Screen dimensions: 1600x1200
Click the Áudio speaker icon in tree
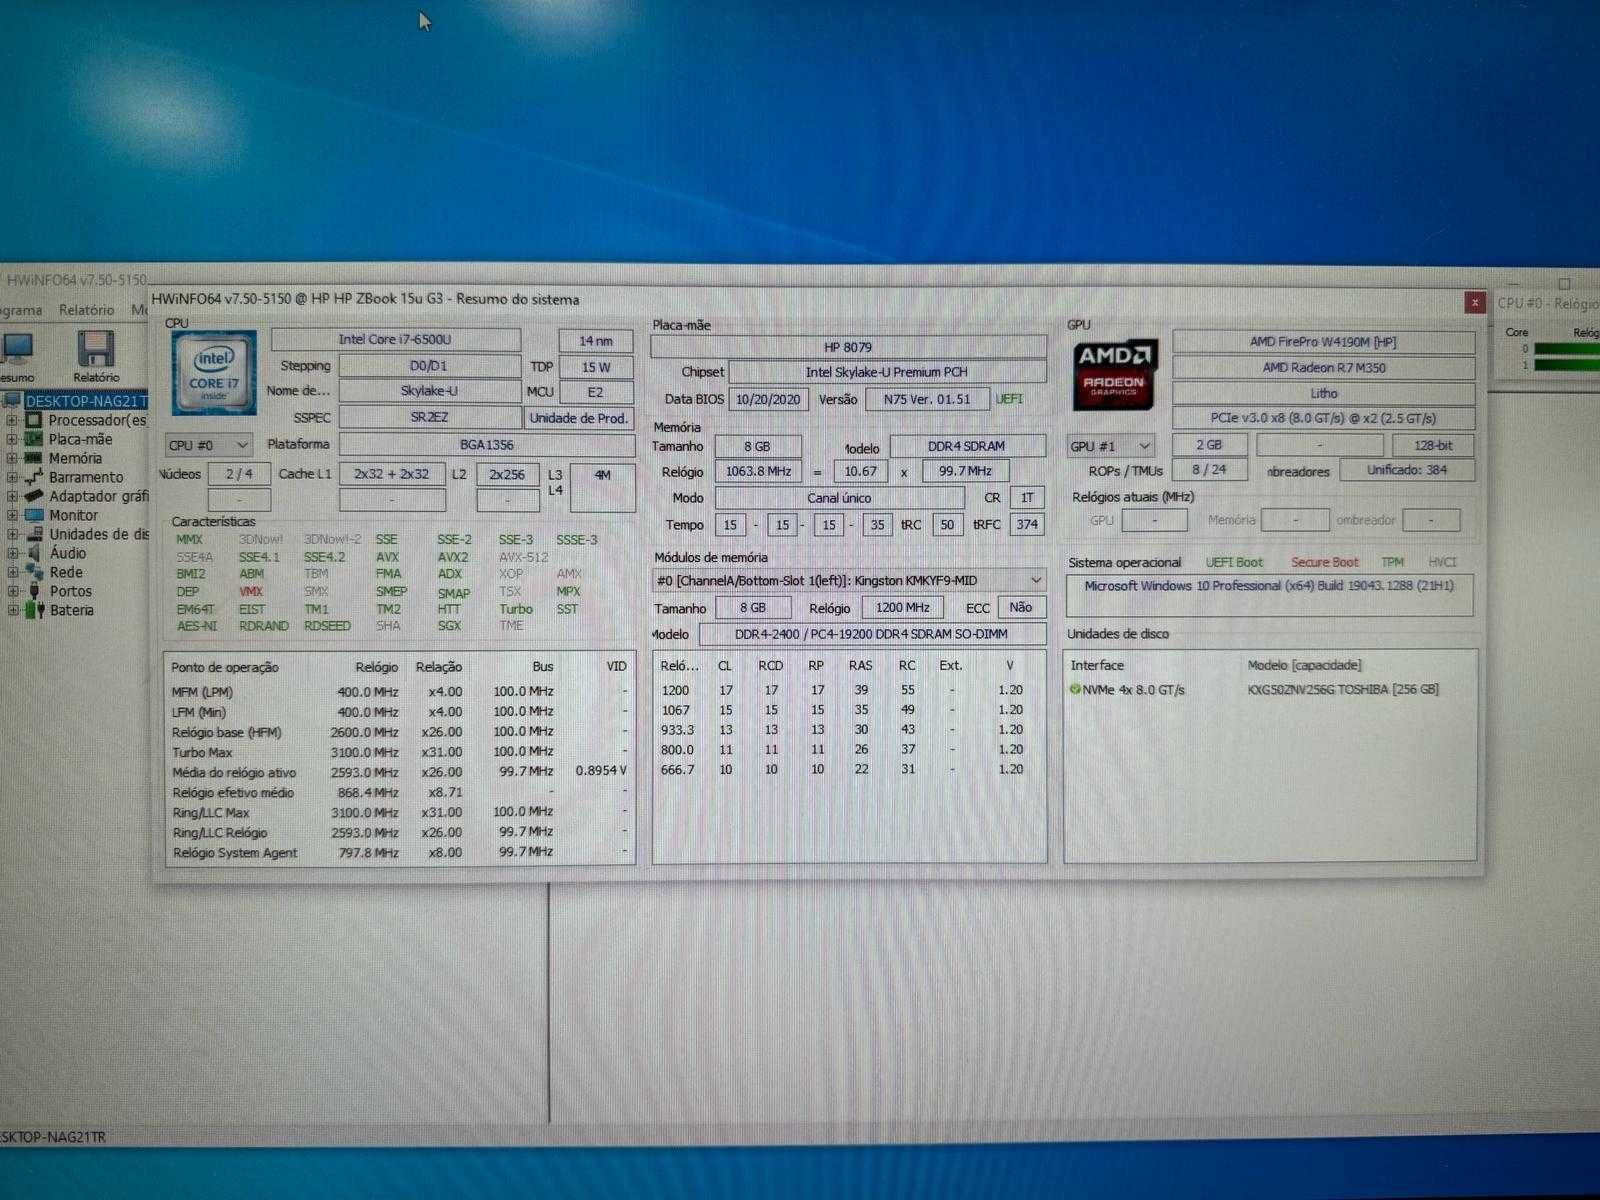pyautogui.click(x=34, y=553)
